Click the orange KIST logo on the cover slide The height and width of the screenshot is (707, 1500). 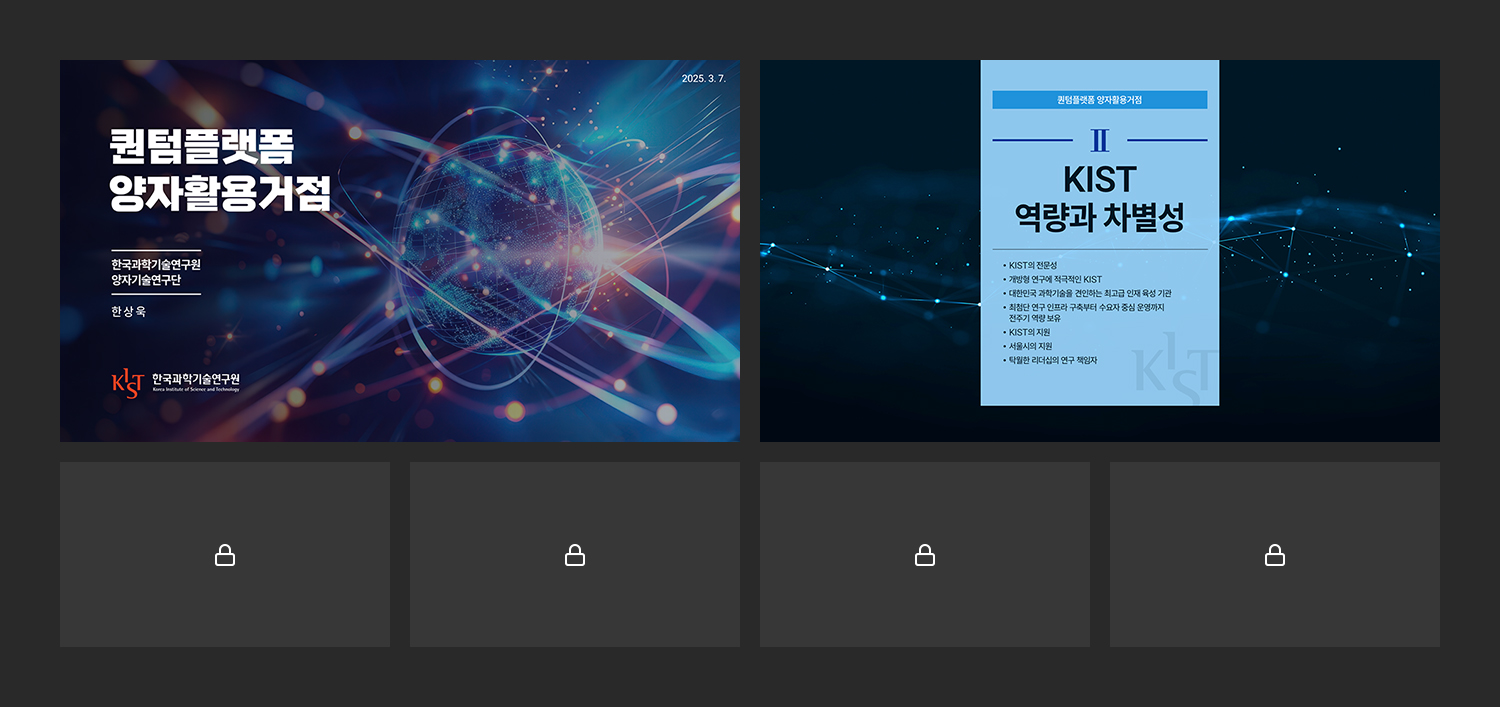click(x=128, y=383)
